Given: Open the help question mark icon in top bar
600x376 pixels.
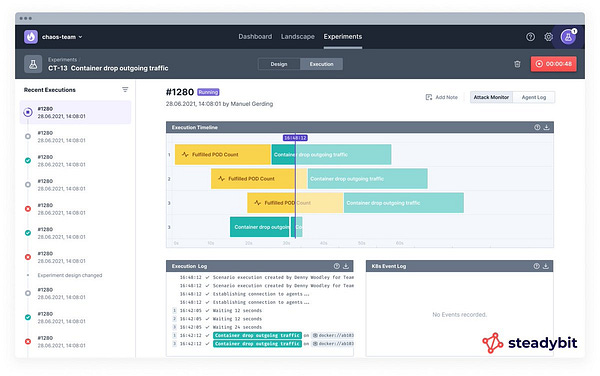Looking at the screenshot, I should pyautogui.click(x=530, y=37).
